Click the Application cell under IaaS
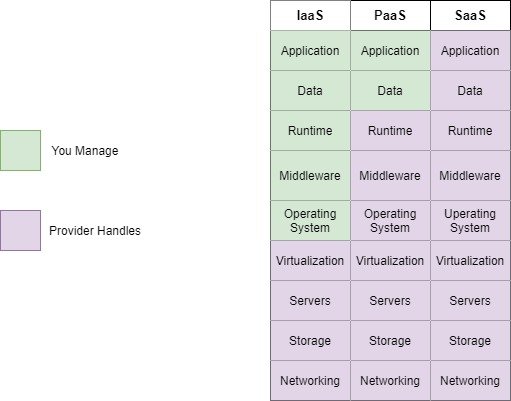The image size is (511, 401). [310, 51]
